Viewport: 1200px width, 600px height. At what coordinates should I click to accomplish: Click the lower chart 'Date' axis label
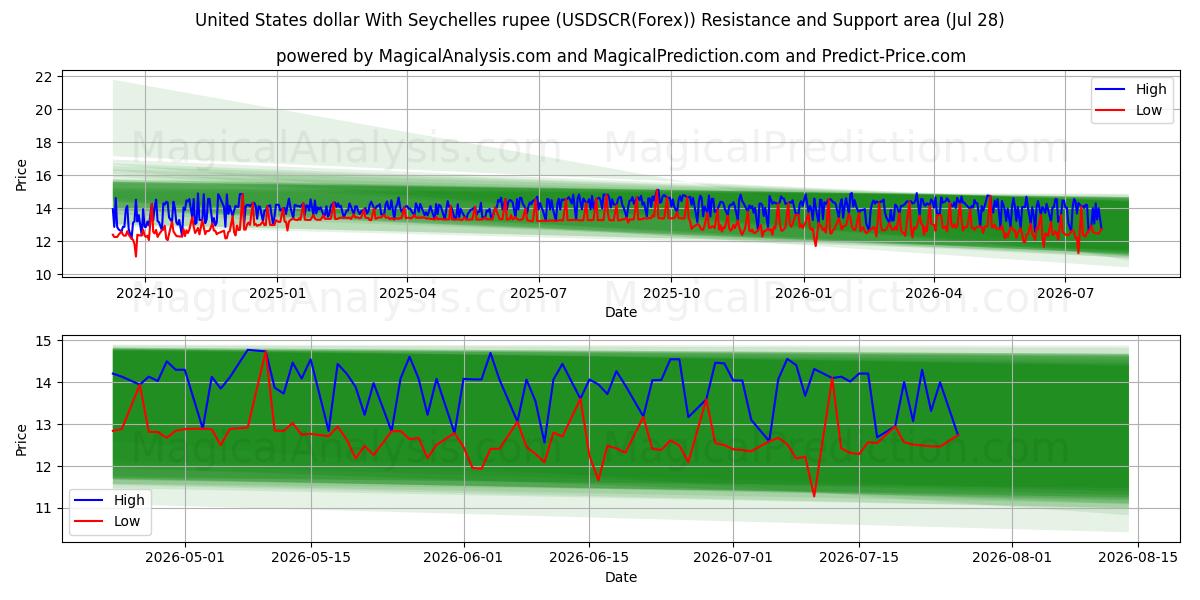621,577
